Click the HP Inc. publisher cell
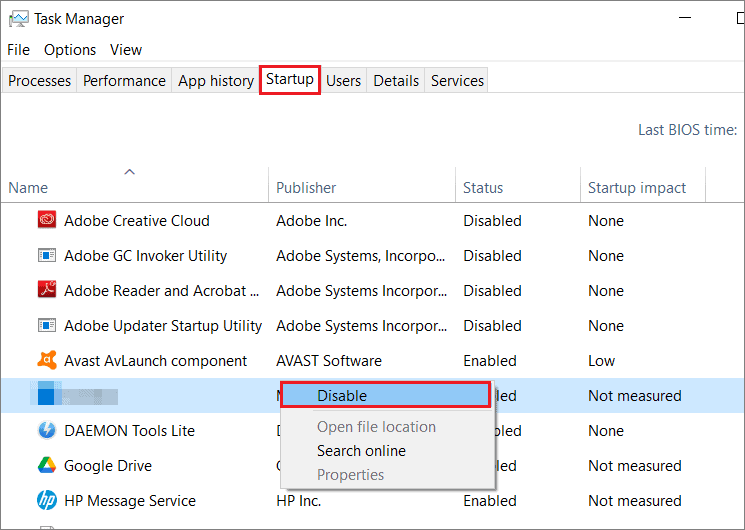745x530 pixels. pyautogui.click(x=298, y=501)
